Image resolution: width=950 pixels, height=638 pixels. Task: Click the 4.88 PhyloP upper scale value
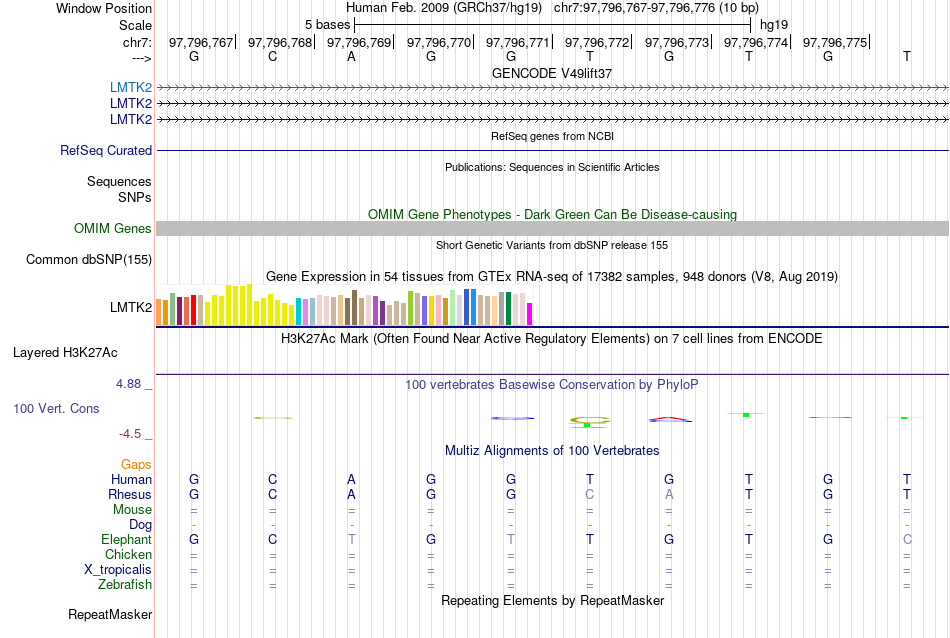[128, 384]
